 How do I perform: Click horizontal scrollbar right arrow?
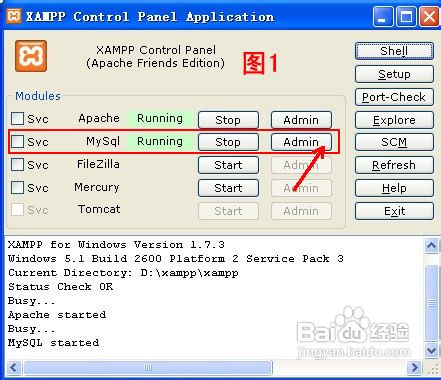click(x=415, y=368)
